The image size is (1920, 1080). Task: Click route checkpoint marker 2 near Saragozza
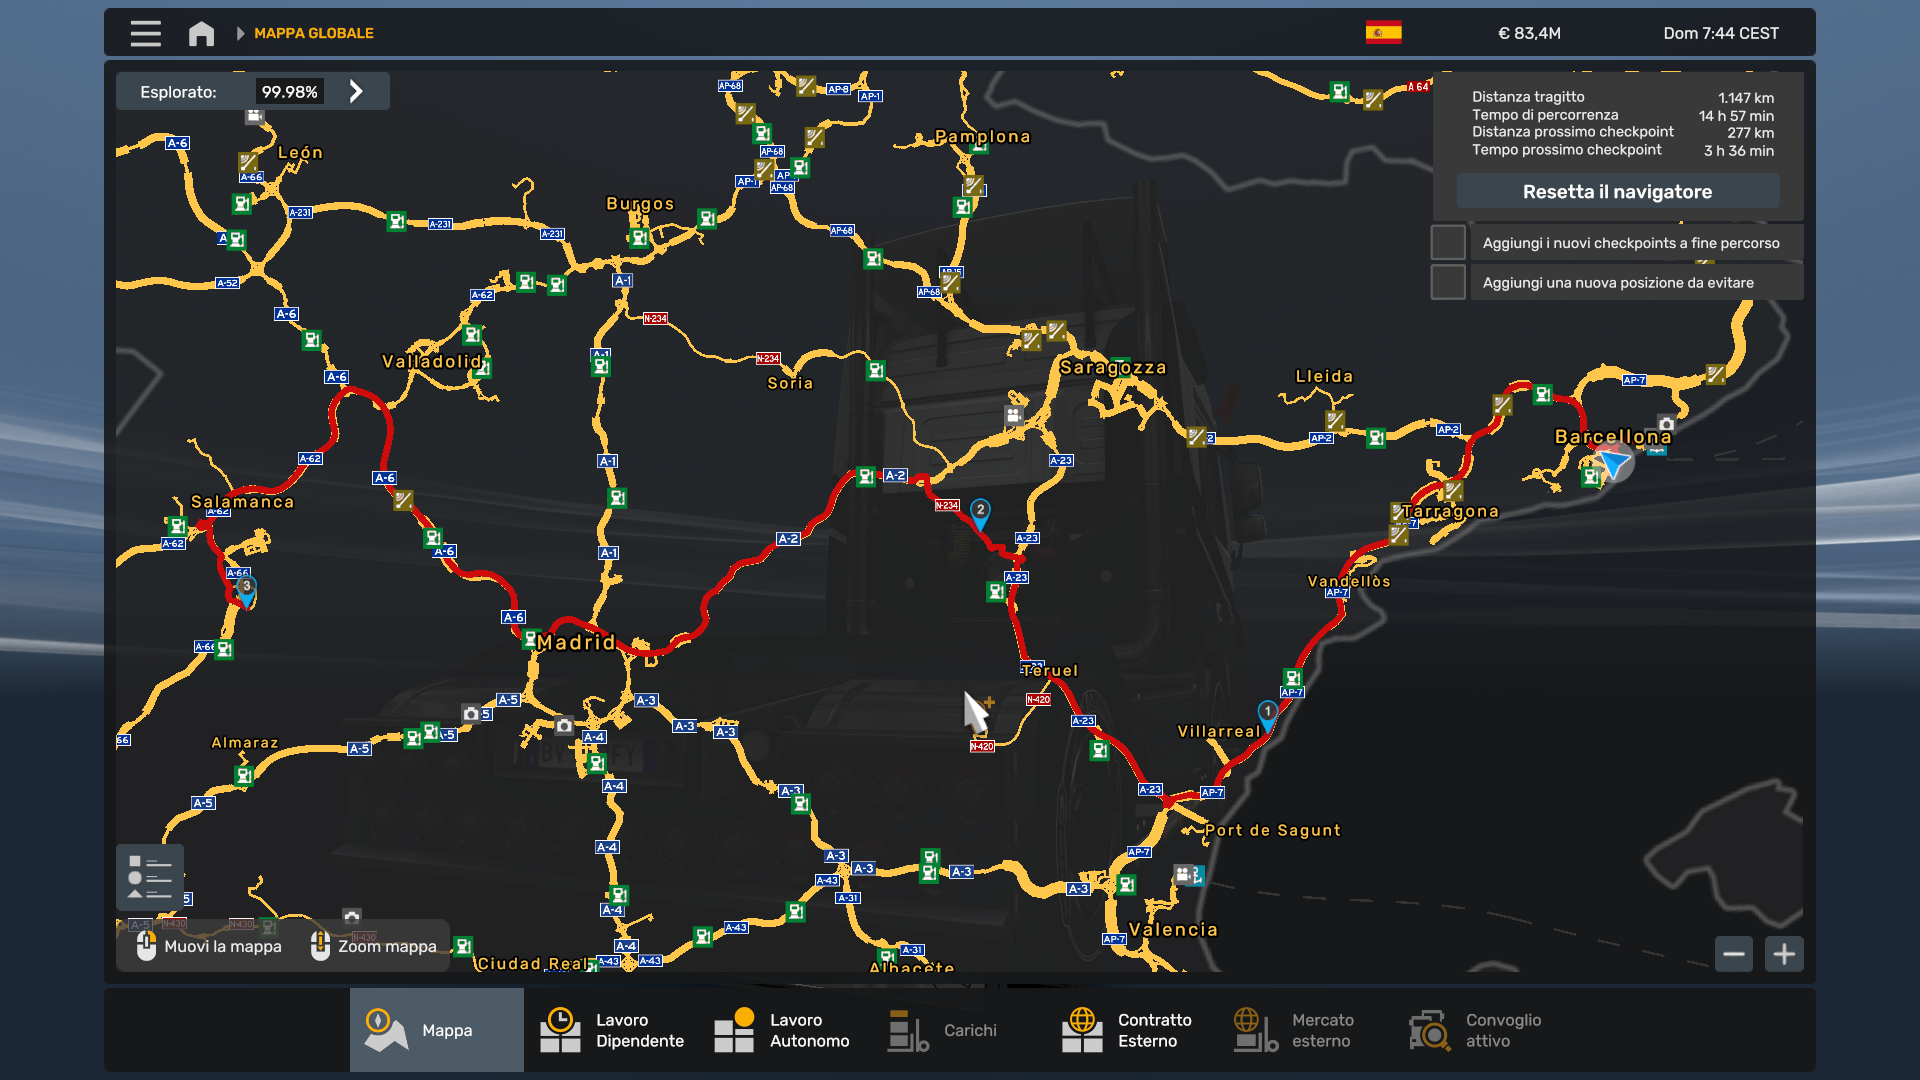980,514
